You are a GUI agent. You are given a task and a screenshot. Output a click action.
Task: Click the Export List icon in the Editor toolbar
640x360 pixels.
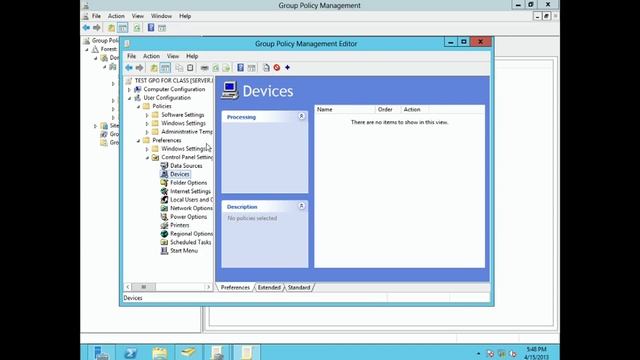[x=226, y=68]
